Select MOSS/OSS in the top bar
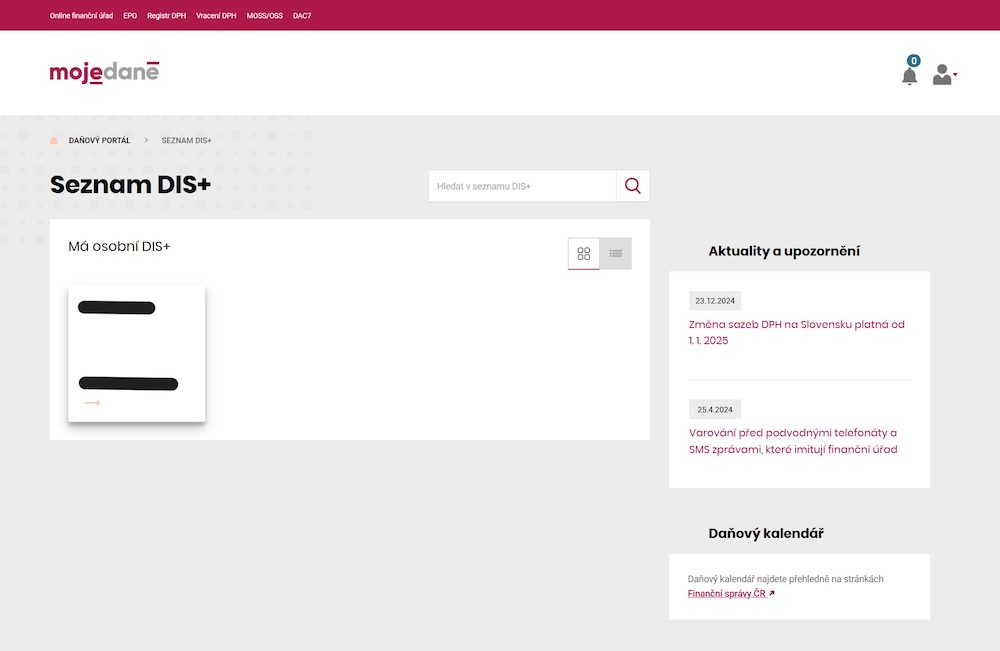Screen dimensions: 1000x651 click(265, 16)
